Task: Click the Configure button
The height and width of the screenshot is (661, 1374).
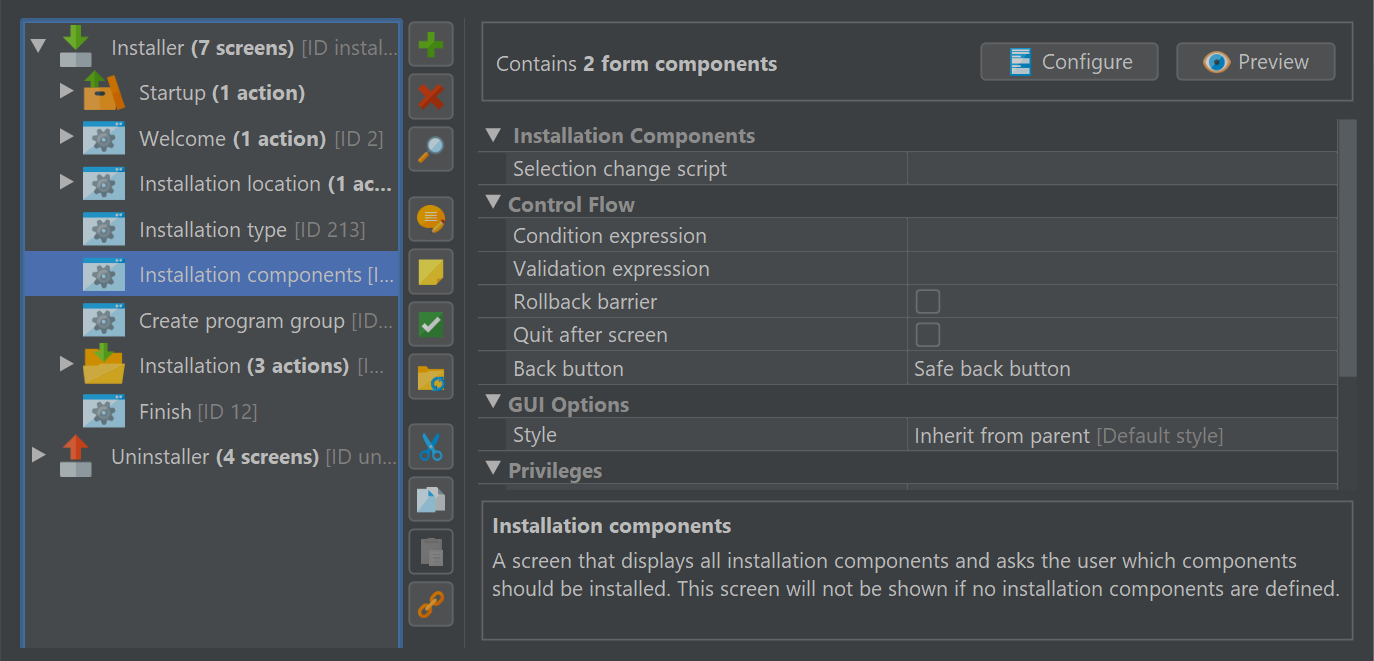Action: click(1069, 62)
